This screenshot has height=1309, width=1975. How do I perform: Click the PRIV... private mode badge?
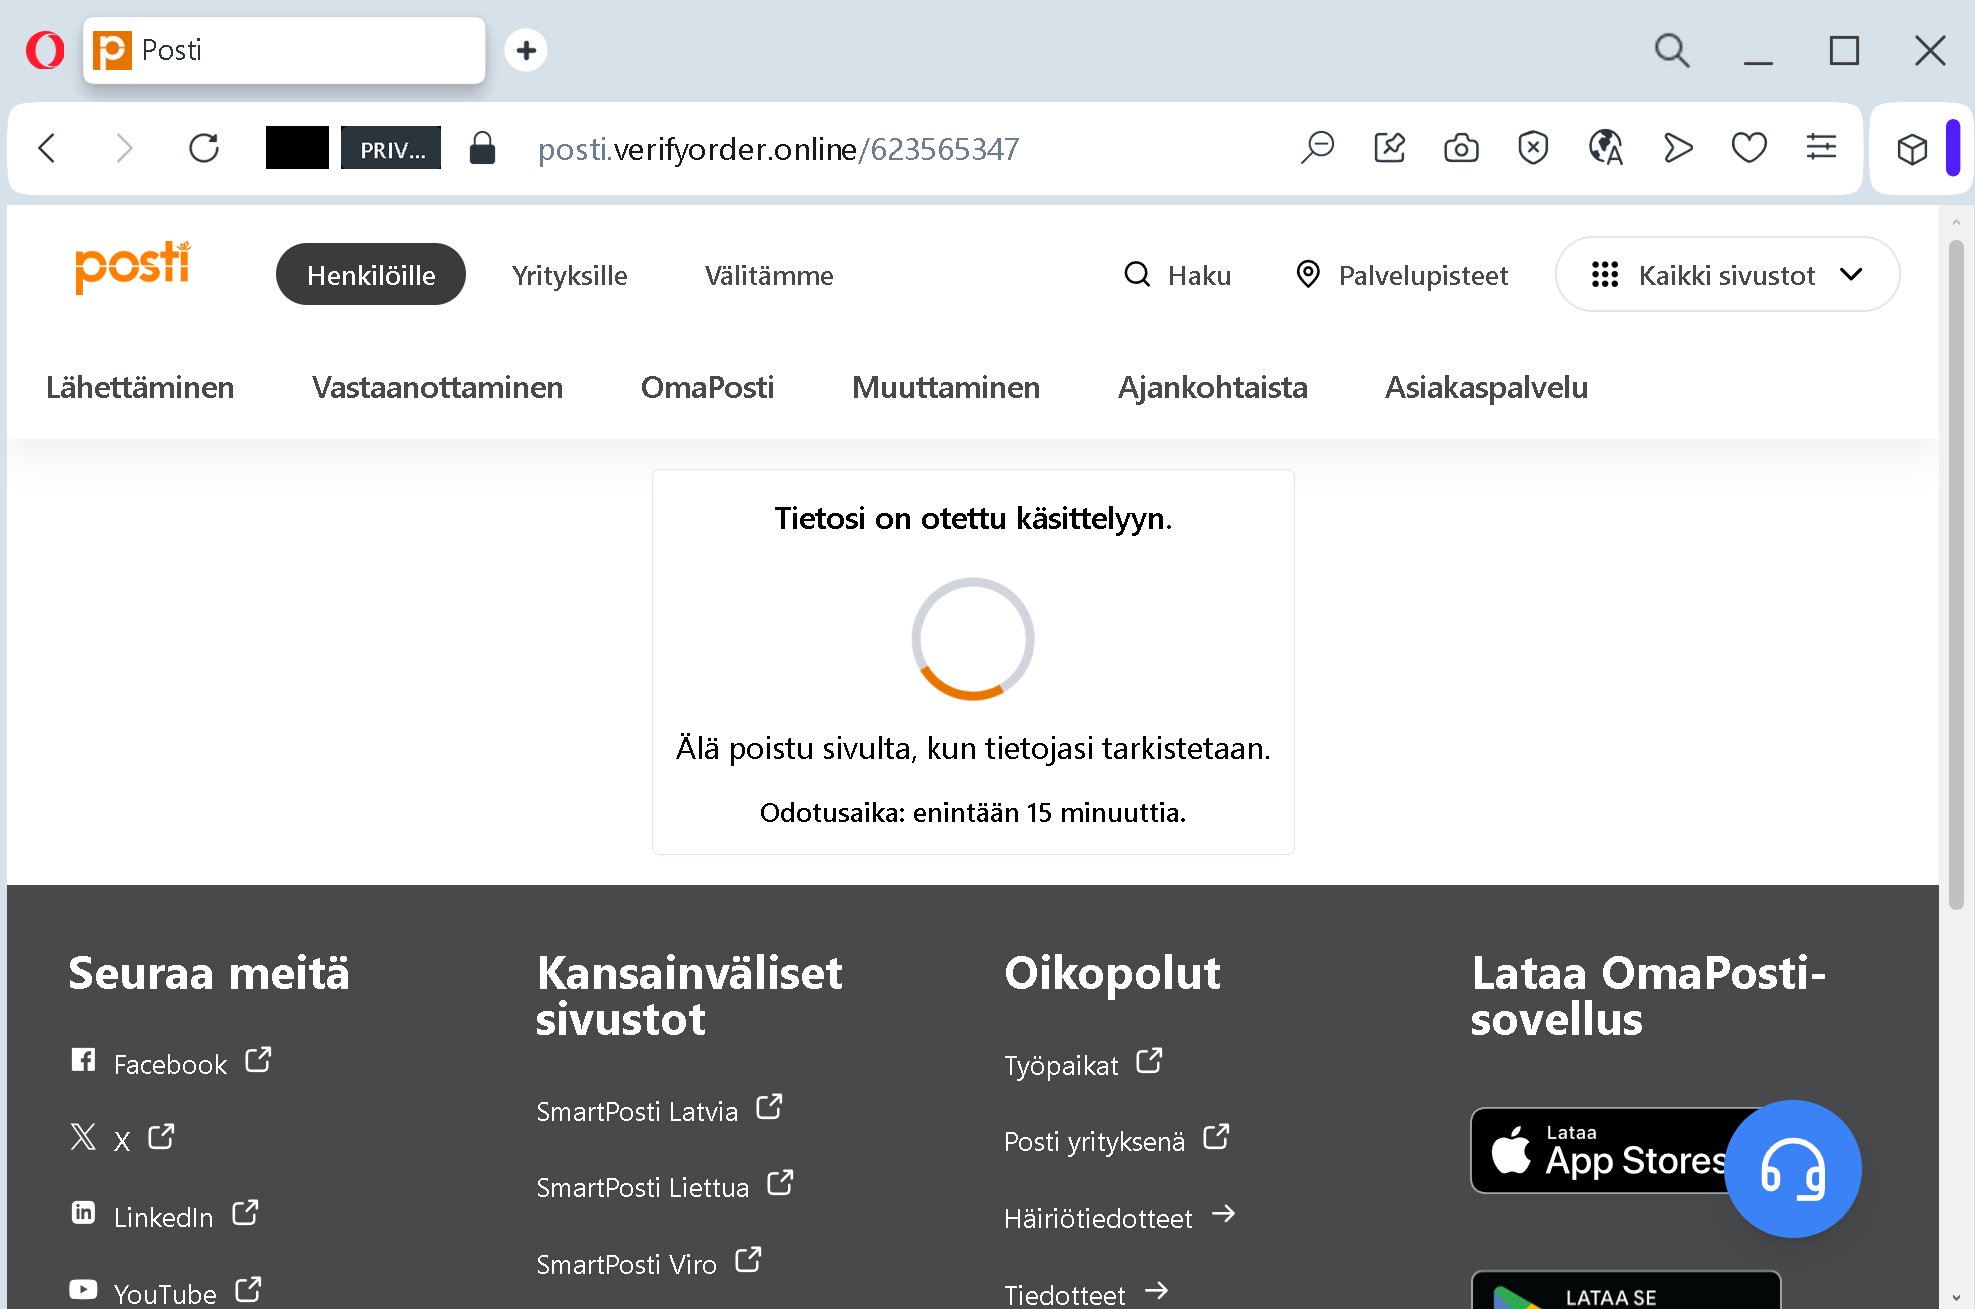pos(391,149)
